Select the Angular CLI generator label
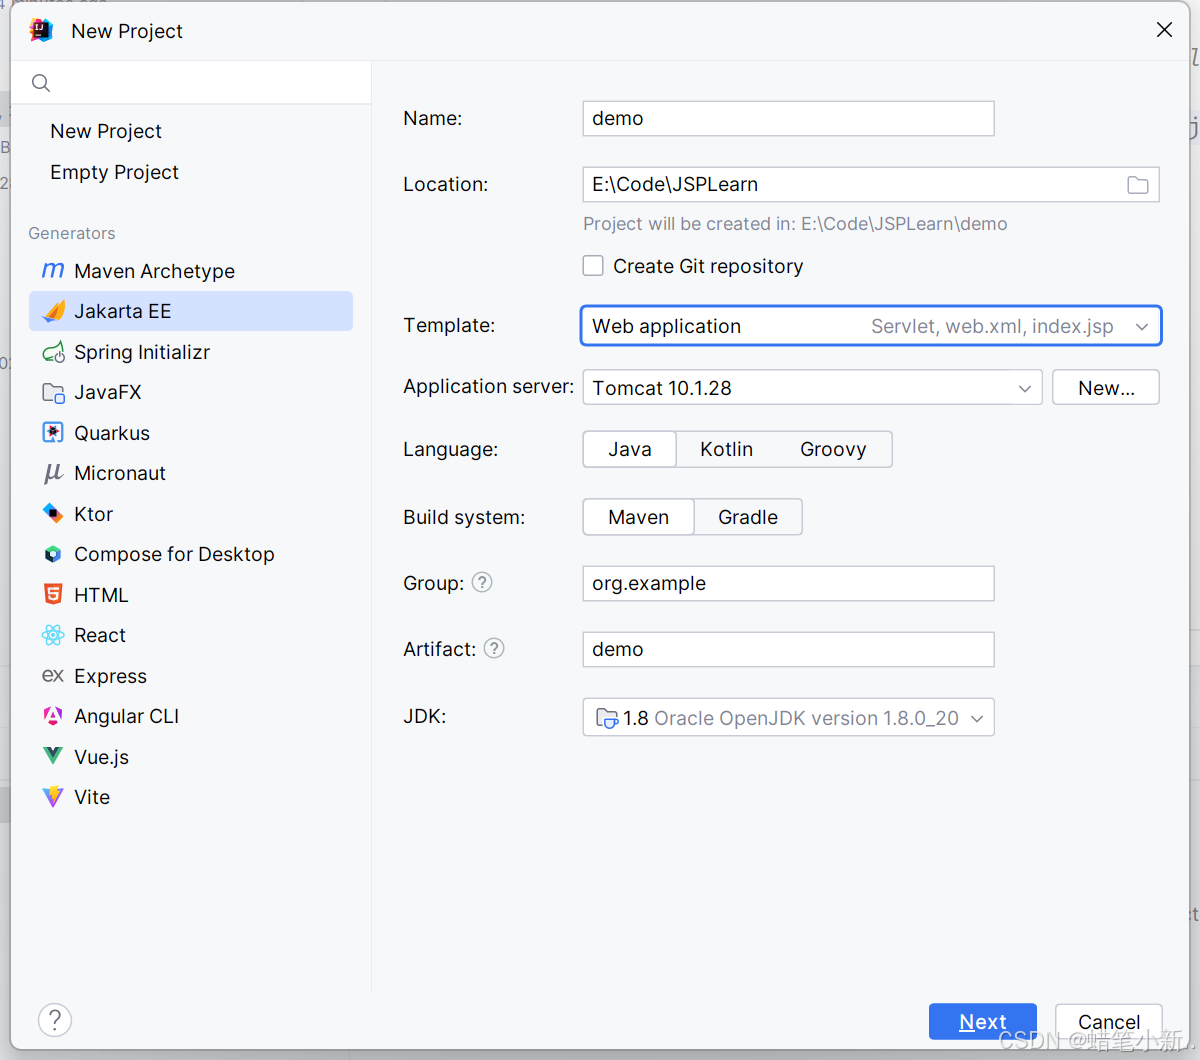The image size is (1200, 1060). coord(126,716)
